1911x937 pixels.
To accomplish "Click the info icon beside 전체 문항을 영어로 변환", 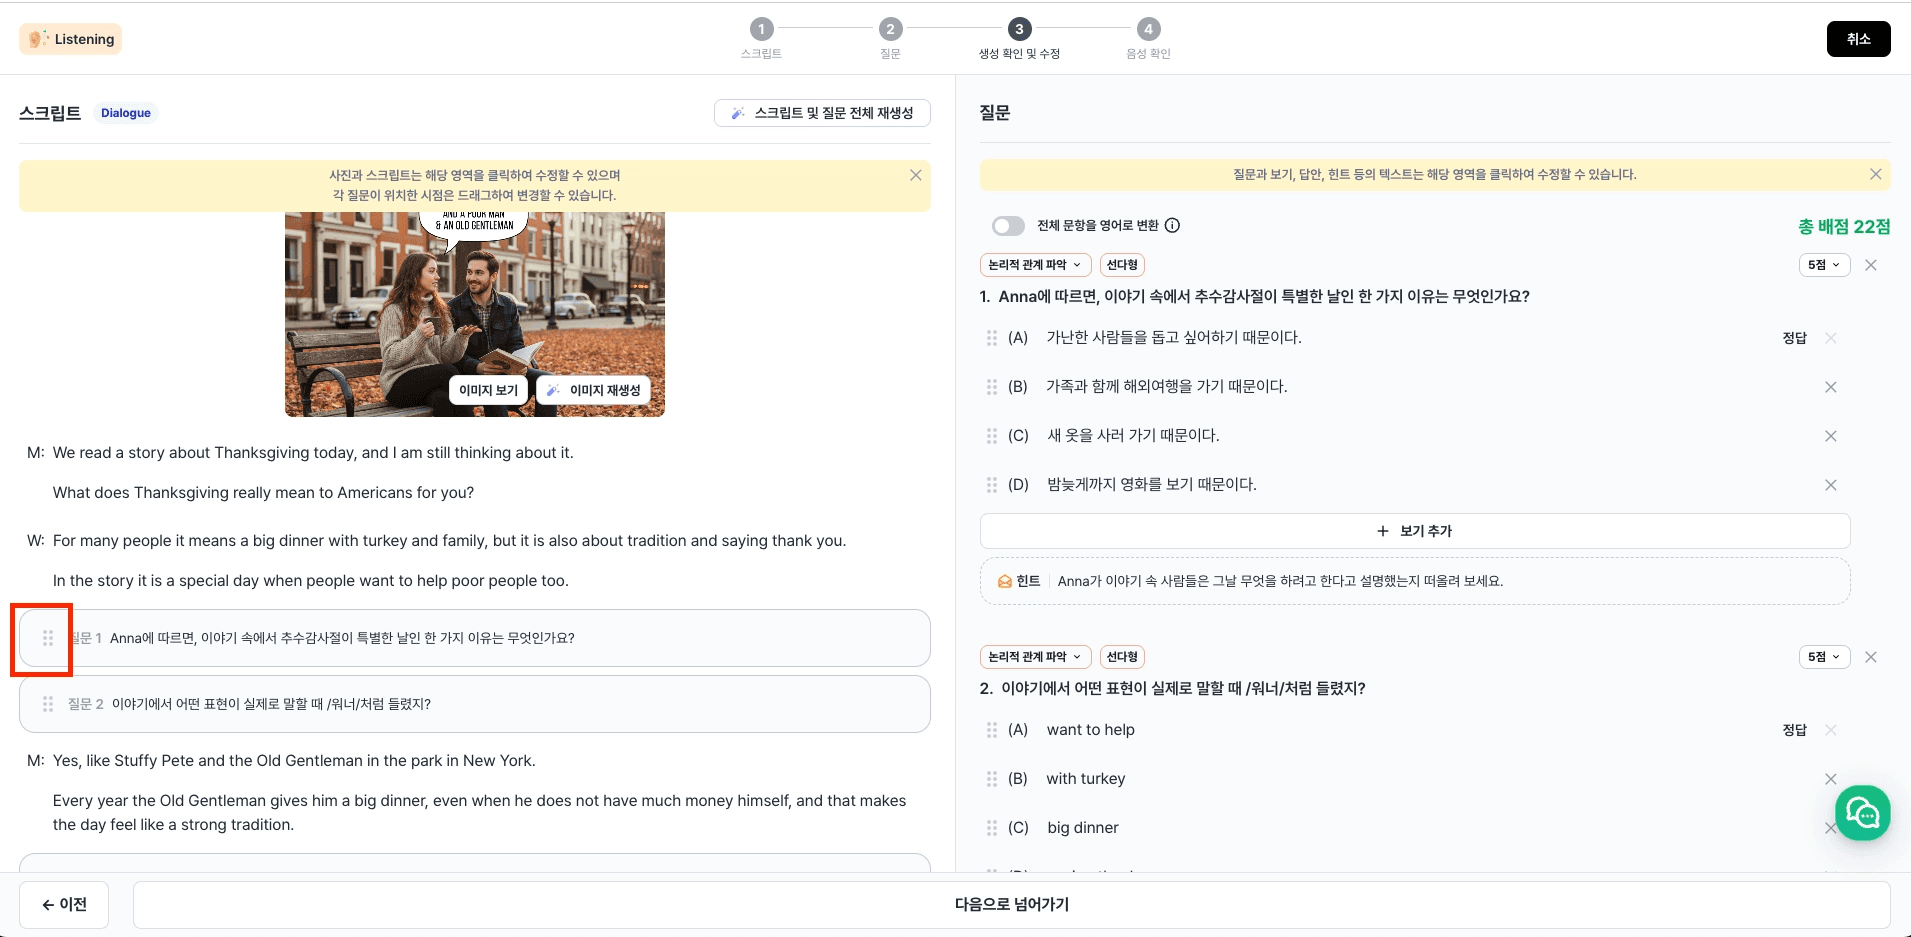I will coord(1173,226).
